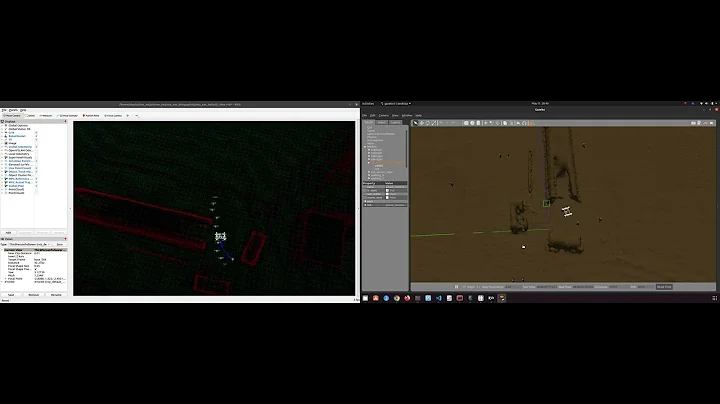Click Add button in Displays panel

8,233
